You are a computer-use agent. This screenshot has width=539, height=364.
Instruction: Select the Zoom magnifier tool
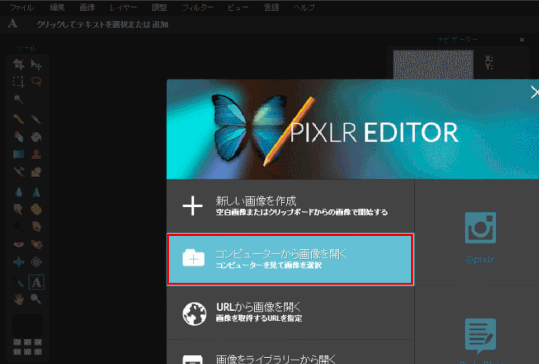point(36,299)
